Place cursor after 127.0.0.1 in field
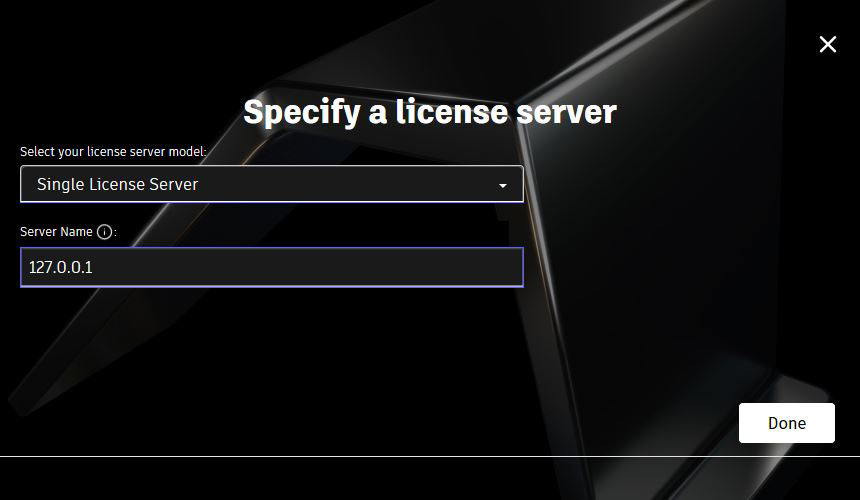This screenshot has width=860, height=500. tap(94, 268)
